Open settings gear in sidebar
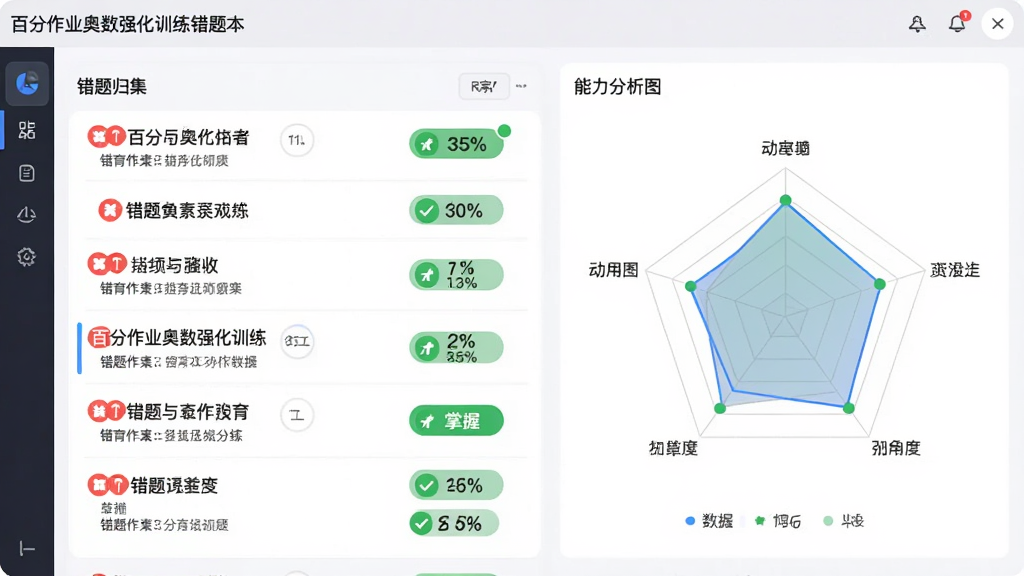1024x576 pixels. tap(27, 257)
